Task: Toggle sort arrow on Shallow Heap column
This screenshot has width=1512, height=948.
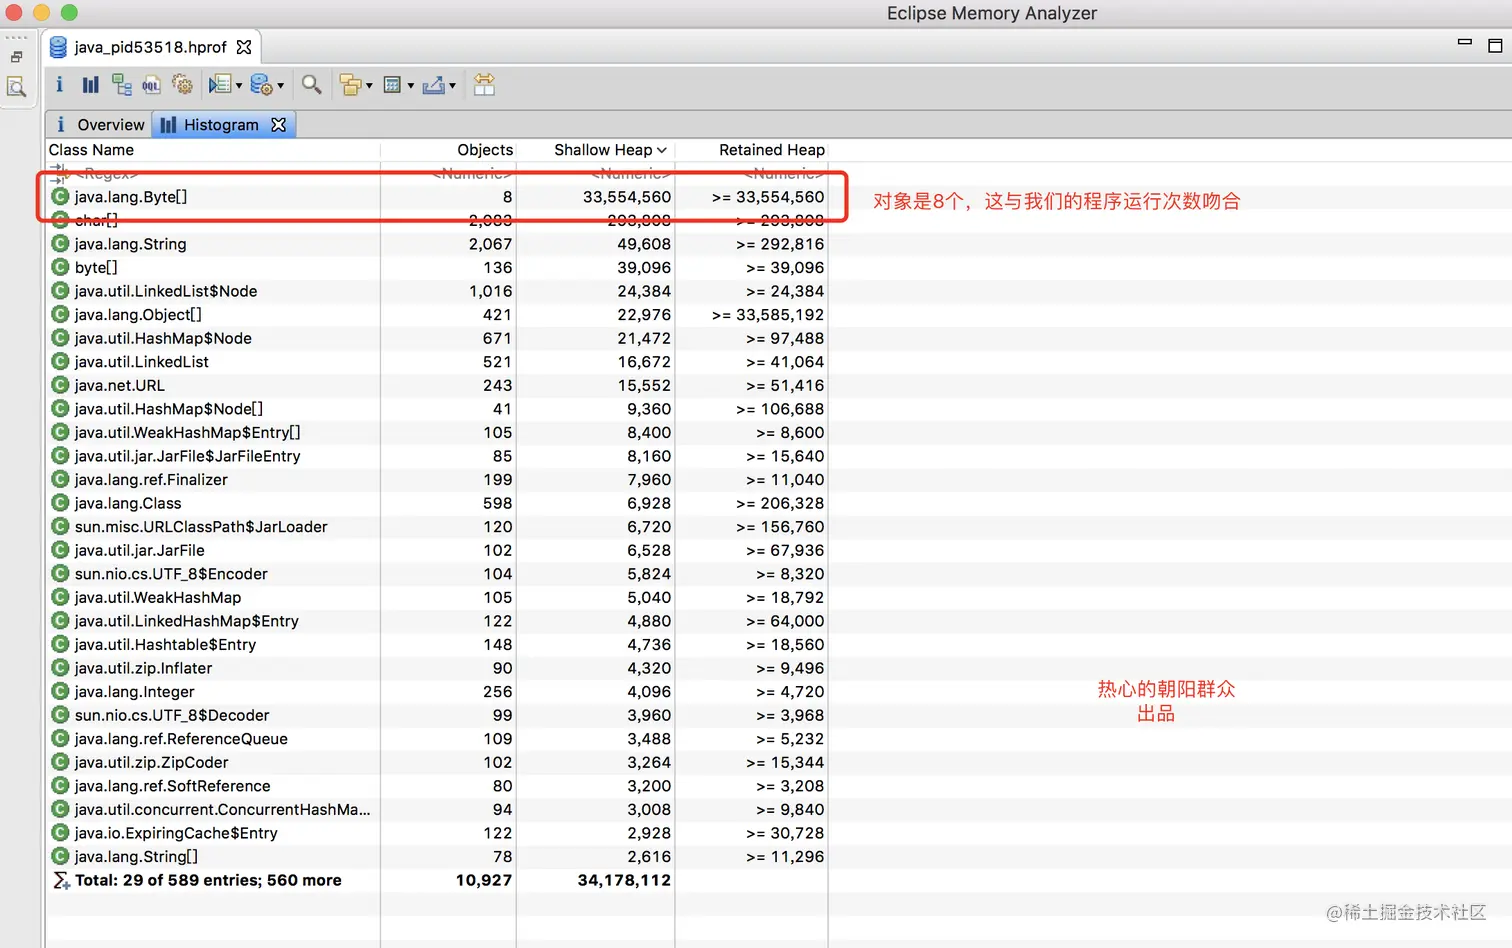Action: [x=662, y=150]
